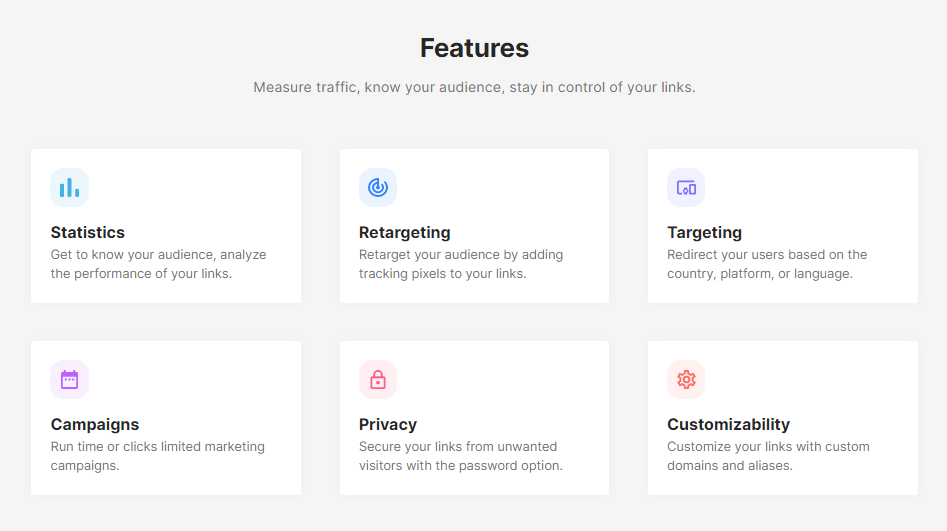The width and height of the screenshot is (947, 531).
Task: Click the 'Retarget your audience by adding' text
Action: click(x=461, y=264)
